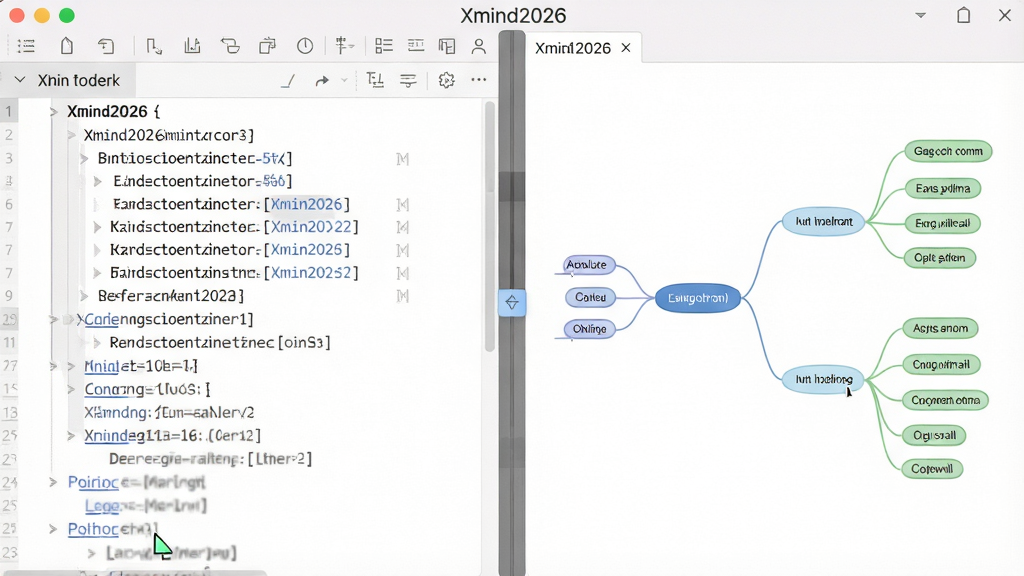
Task: Click the macOS yellow minimize window button
Action: pyautogui.click(x=42, y=15)
